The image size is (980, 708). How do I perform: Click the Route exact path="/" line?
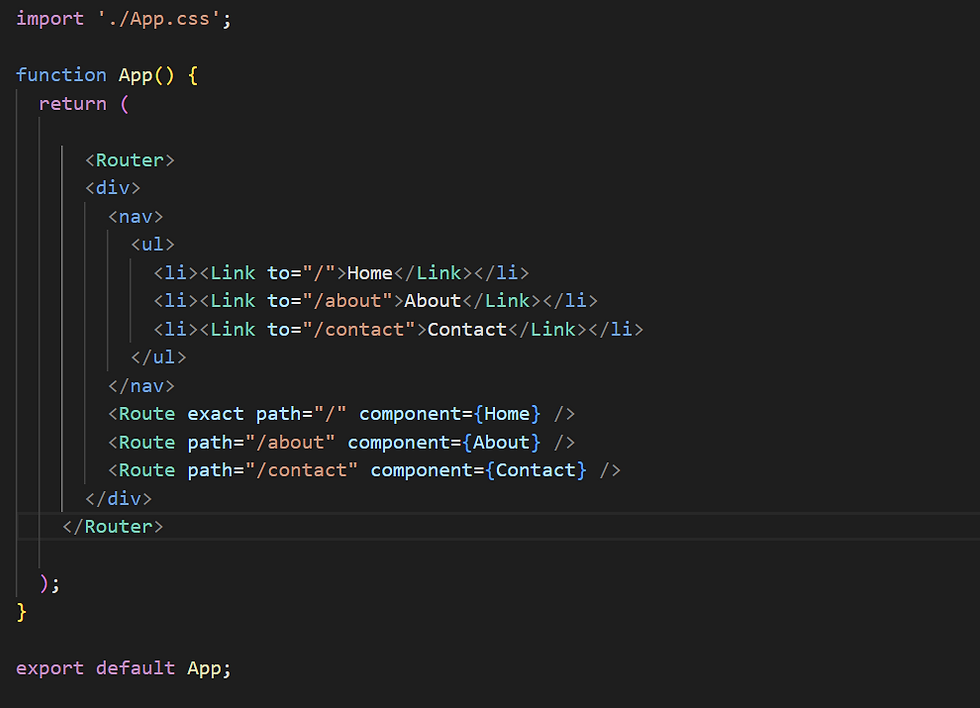click(341, 414)
